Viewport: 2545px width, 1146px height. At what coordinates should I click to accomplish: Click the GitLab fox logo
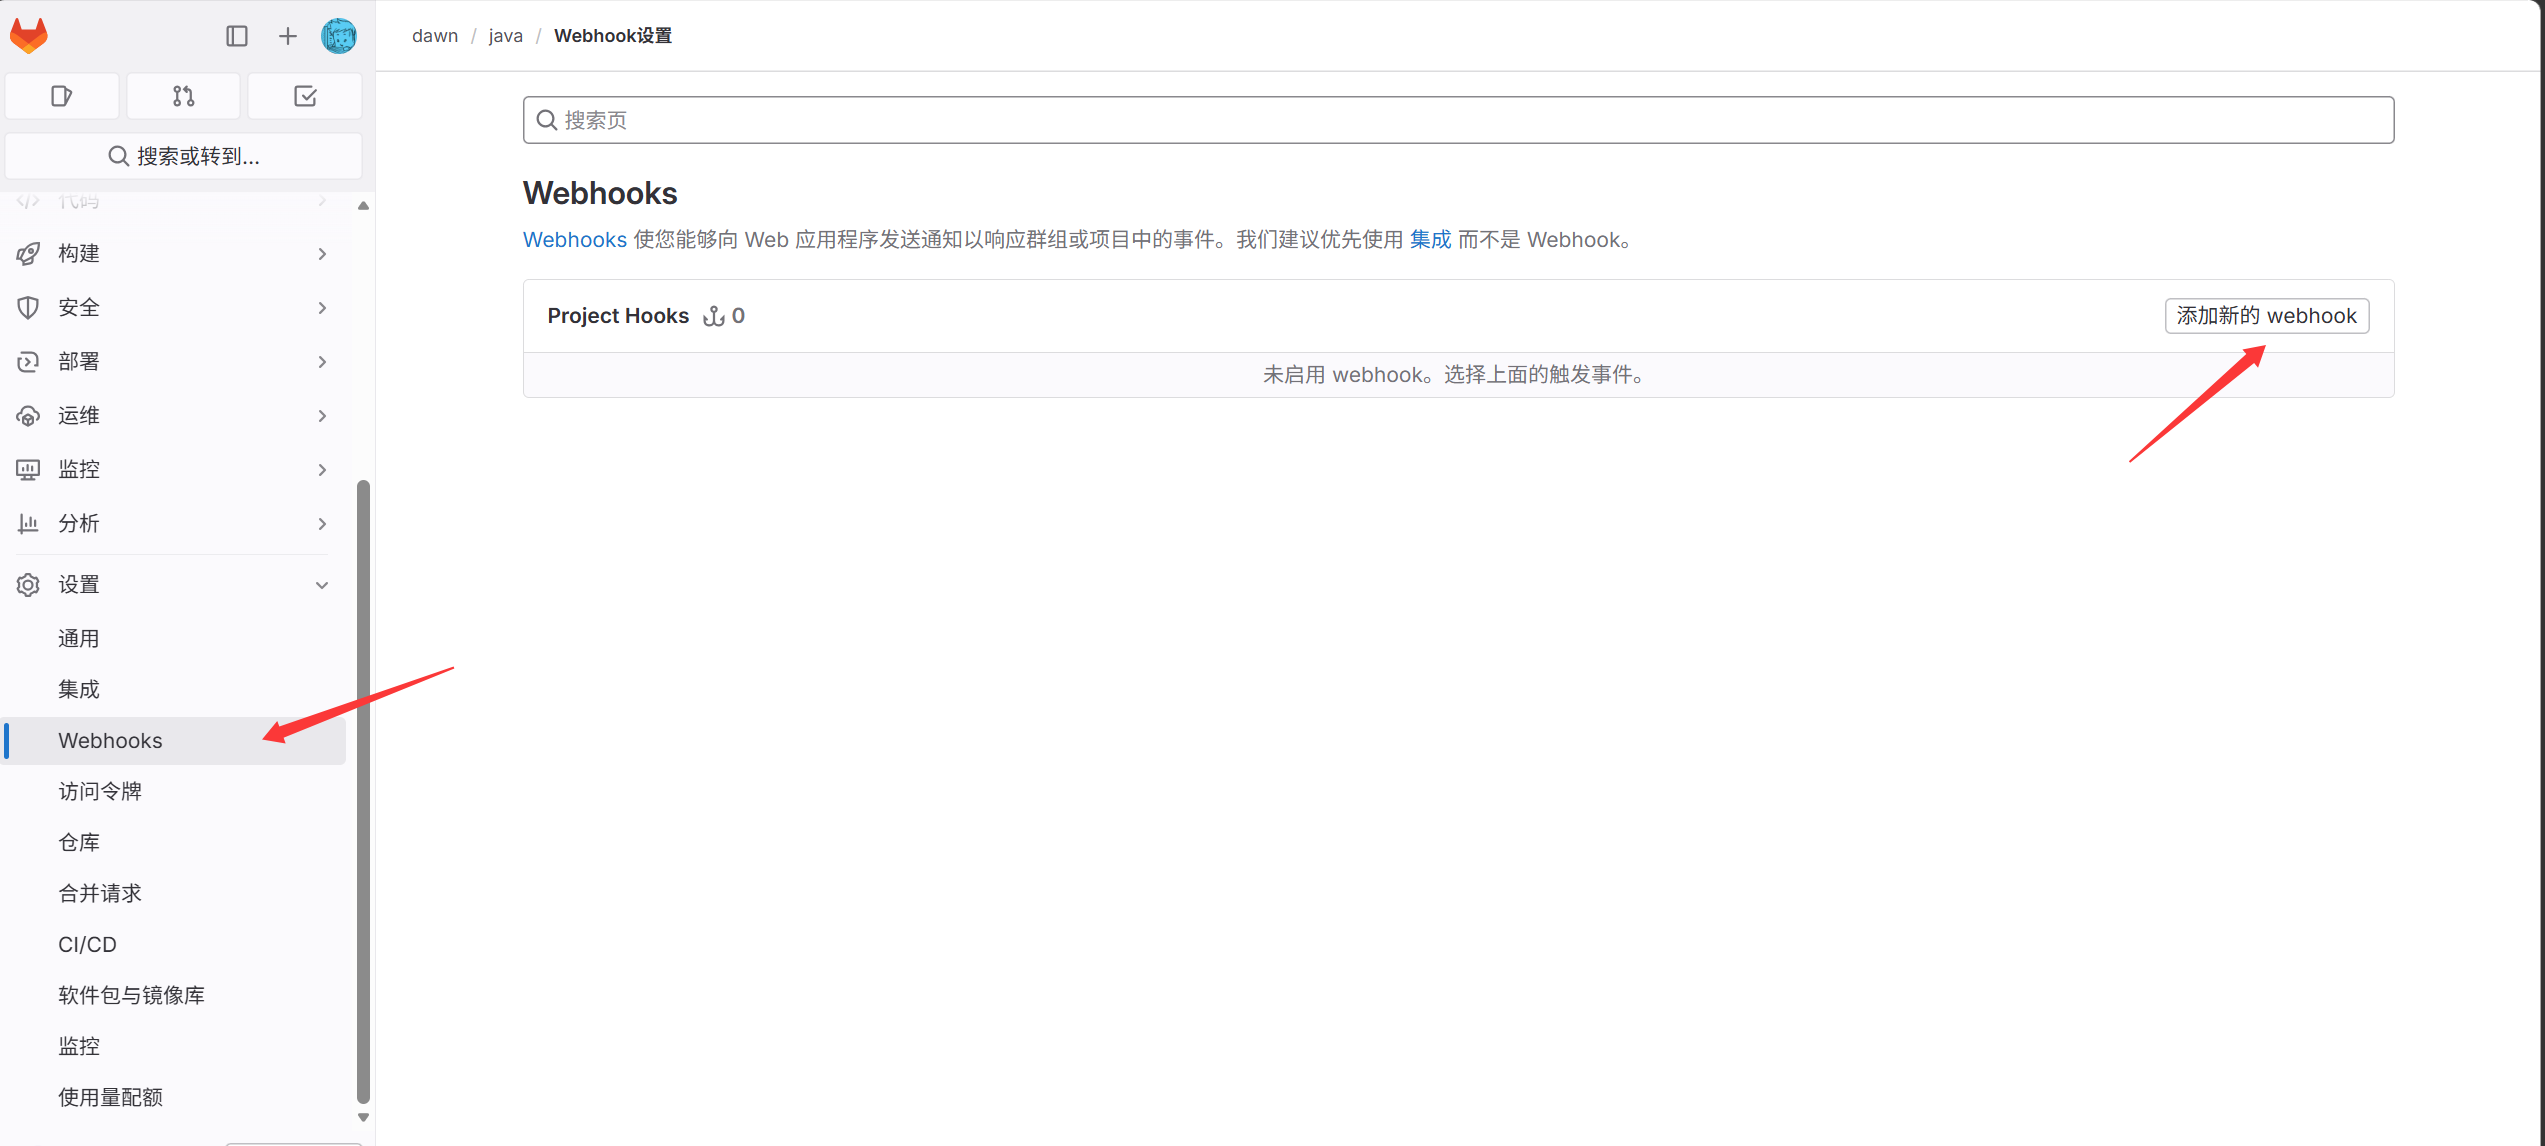pyautogui.click(x=29, y=36)
